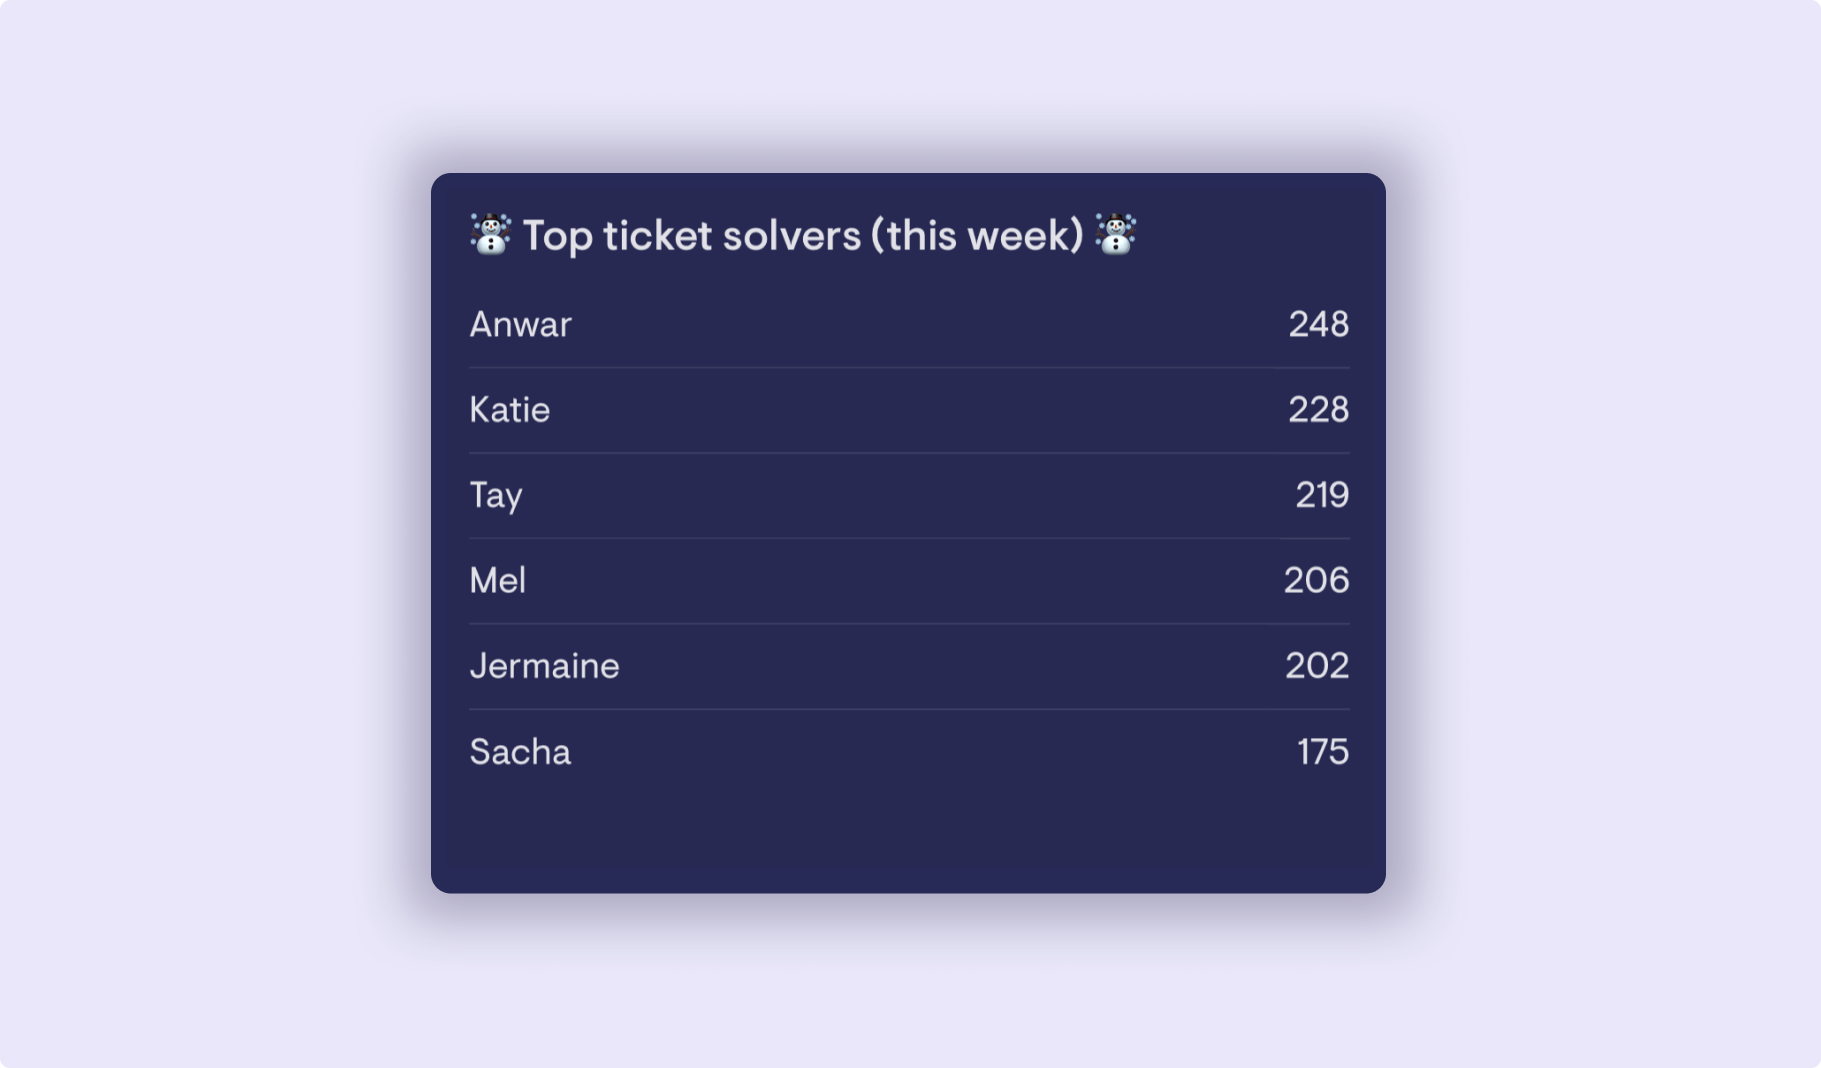Image resolution: width=1821 pixels, height=1068 pixels.
Task: Click the word 'solvers' in the heading
Action: pyautogui.click(x=791, y=236)
